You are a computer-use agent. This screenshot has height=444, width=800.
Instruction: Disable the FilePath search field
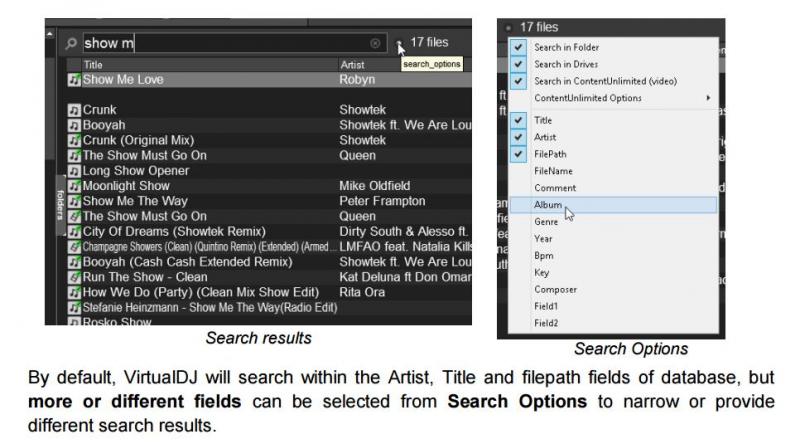click(x=517, y=154)
